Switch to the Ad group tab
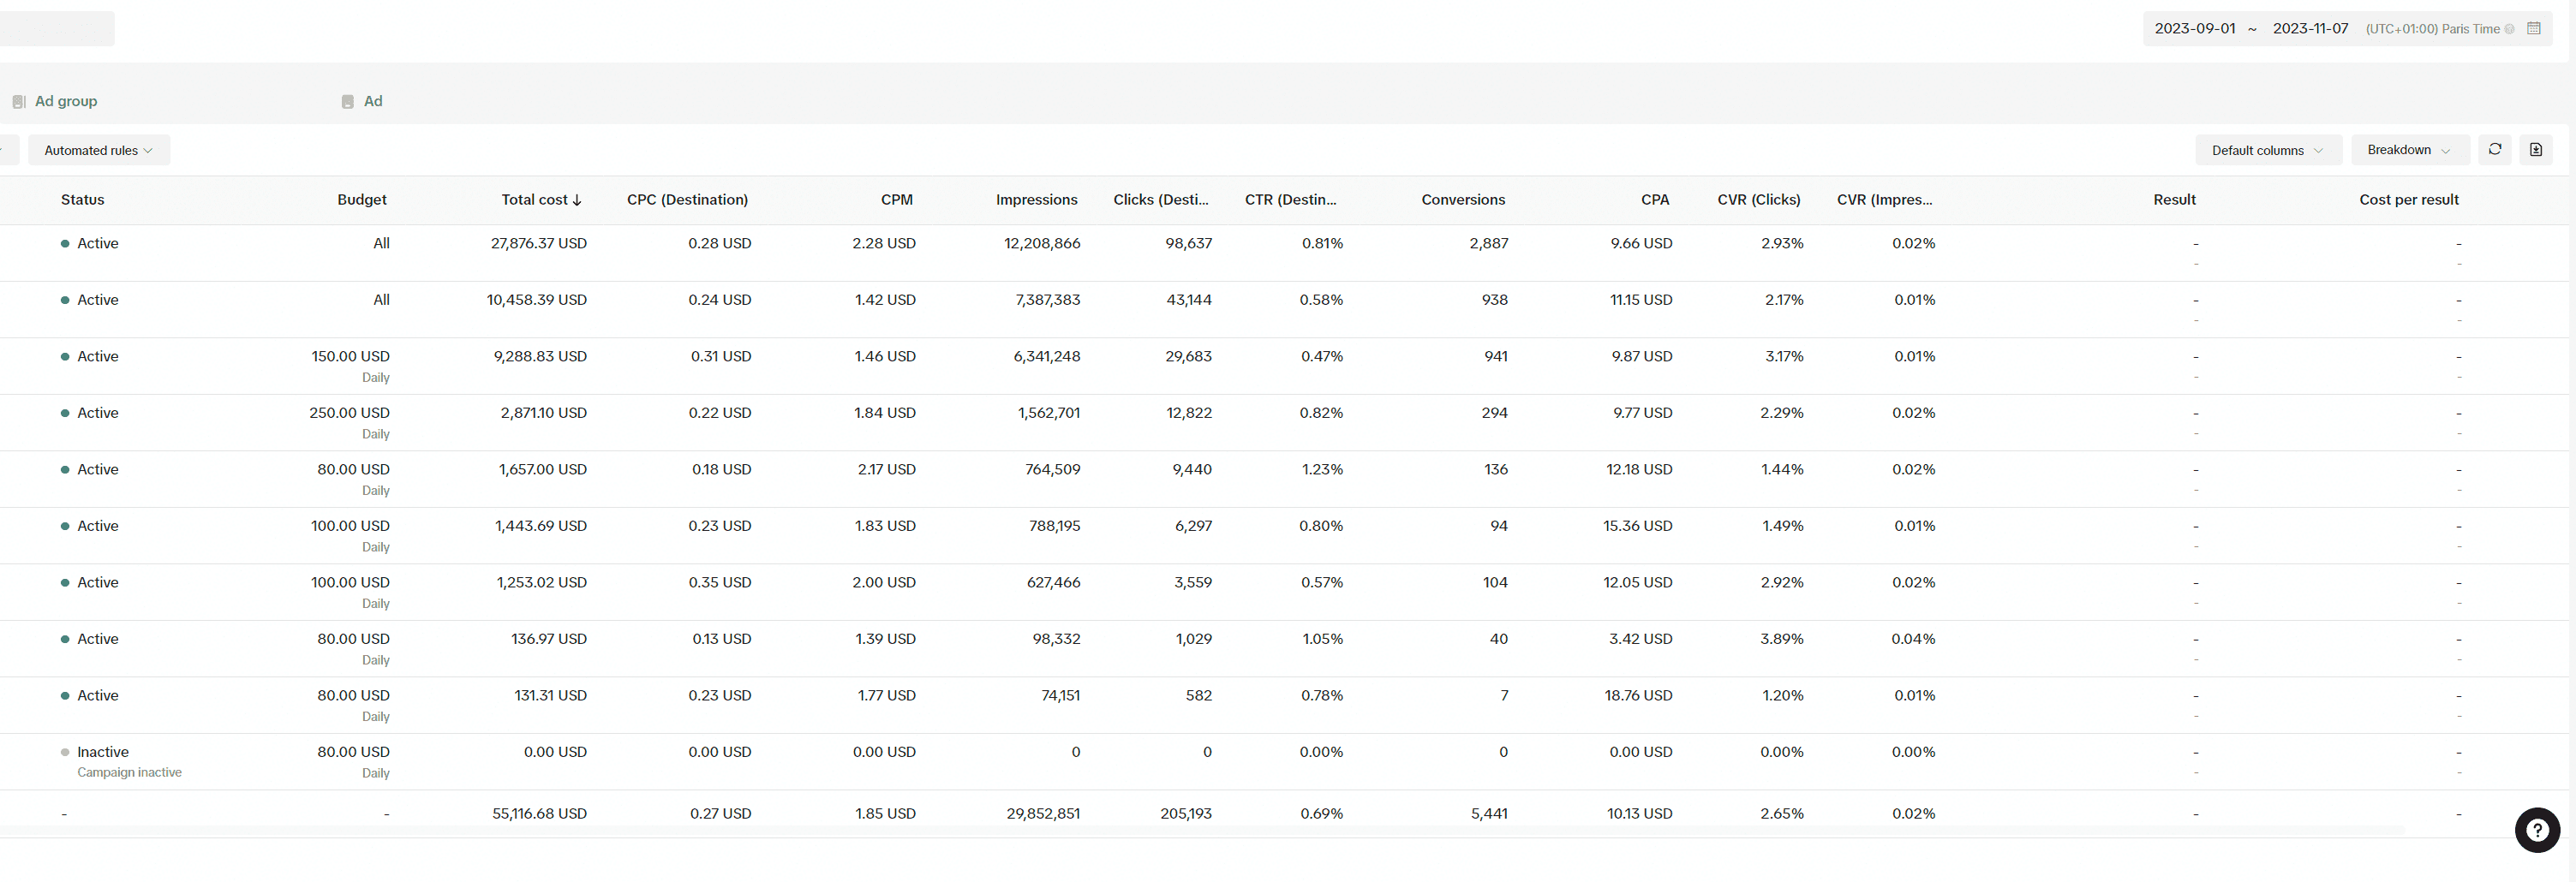Viewport: 2576px width, 882px height. click(x=66, y=101)
